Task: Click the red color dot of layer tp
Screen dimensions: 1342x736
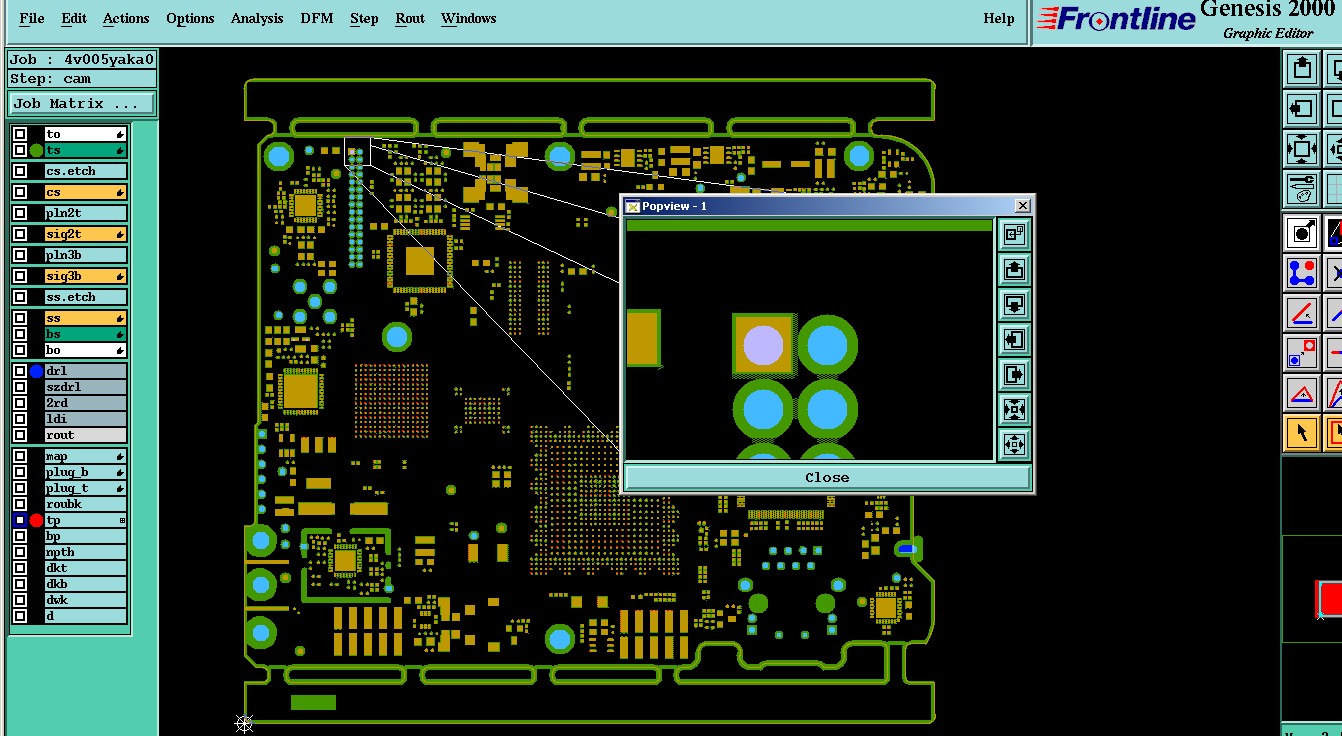Action: coord(37,520)
